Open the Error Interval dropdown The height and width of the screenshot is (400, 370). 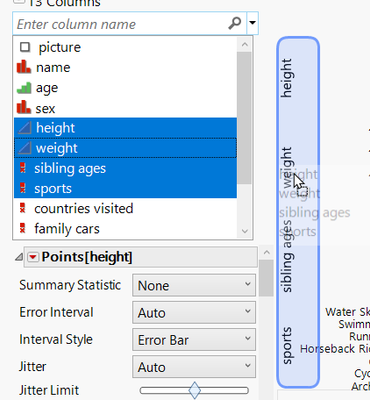coord(194,313)
